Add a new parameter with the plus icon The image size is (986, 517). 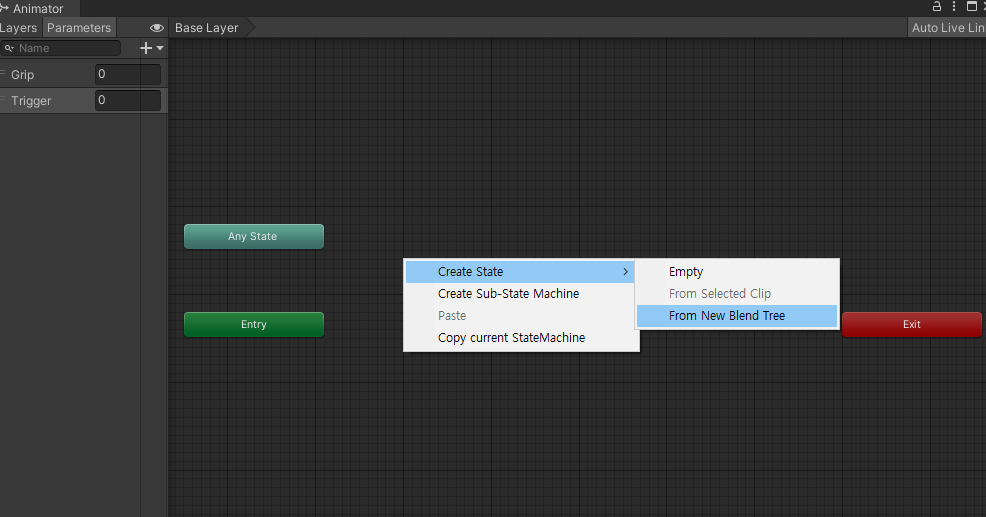146,48
